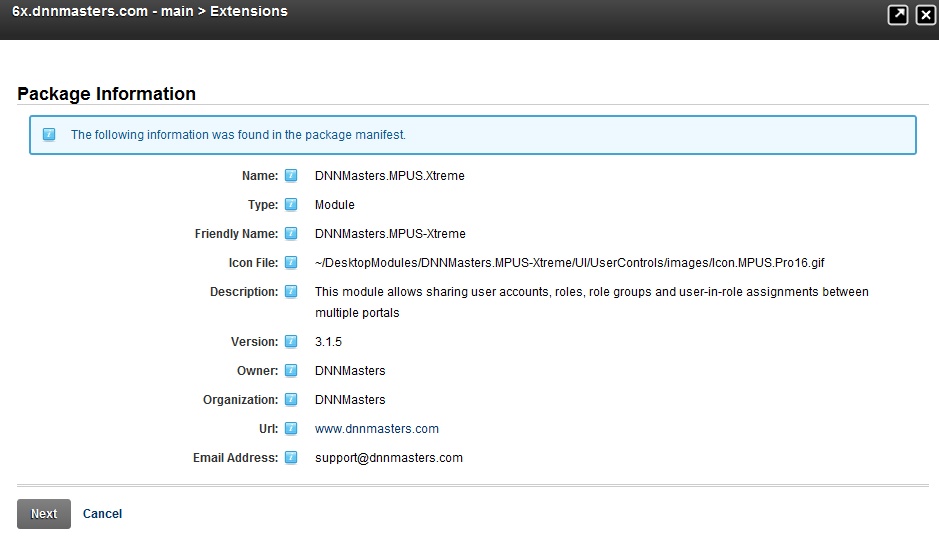Click the help icon beside Owner label
This screenshot has width=939, height=539.
(x=291, y=370)
